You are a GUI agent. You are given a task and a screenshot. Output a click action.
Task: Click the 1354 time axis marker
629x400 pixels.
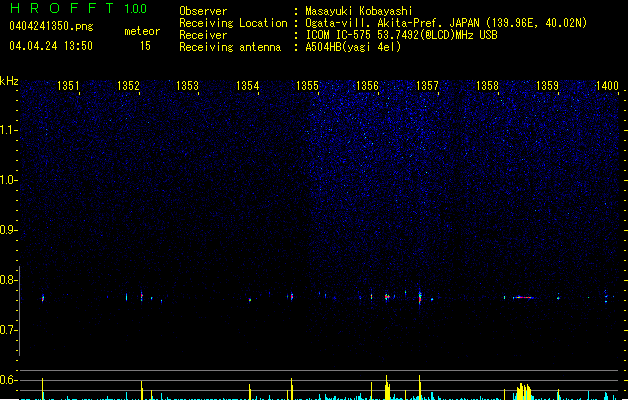(x=248, y=86)
